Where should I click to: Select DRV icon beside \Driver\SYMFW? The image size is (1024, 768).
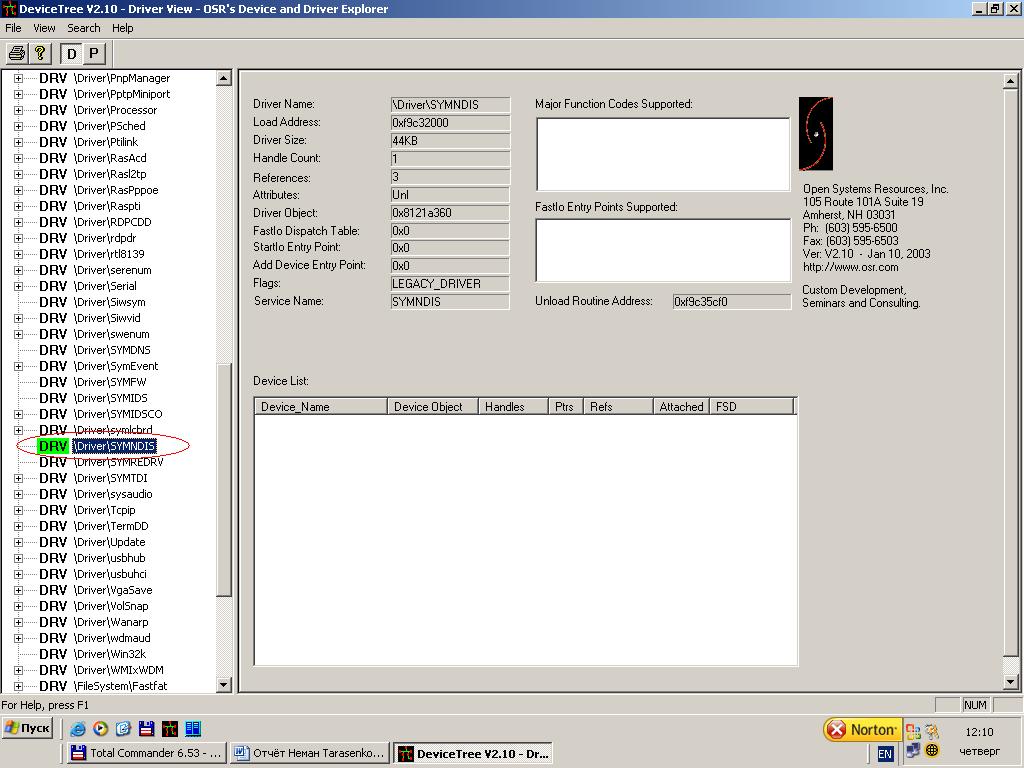53,382
